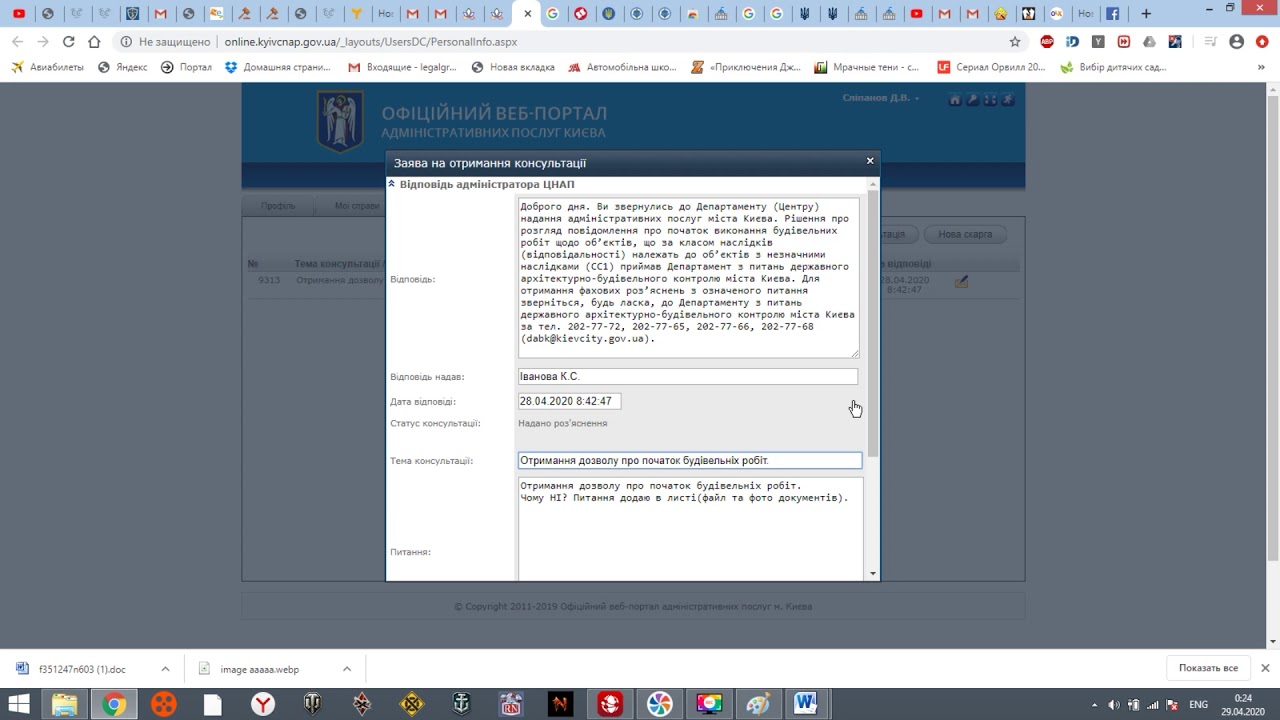Click the Тема консультації input field
This screenshot has height=720, width=1280.
[690, 460]
